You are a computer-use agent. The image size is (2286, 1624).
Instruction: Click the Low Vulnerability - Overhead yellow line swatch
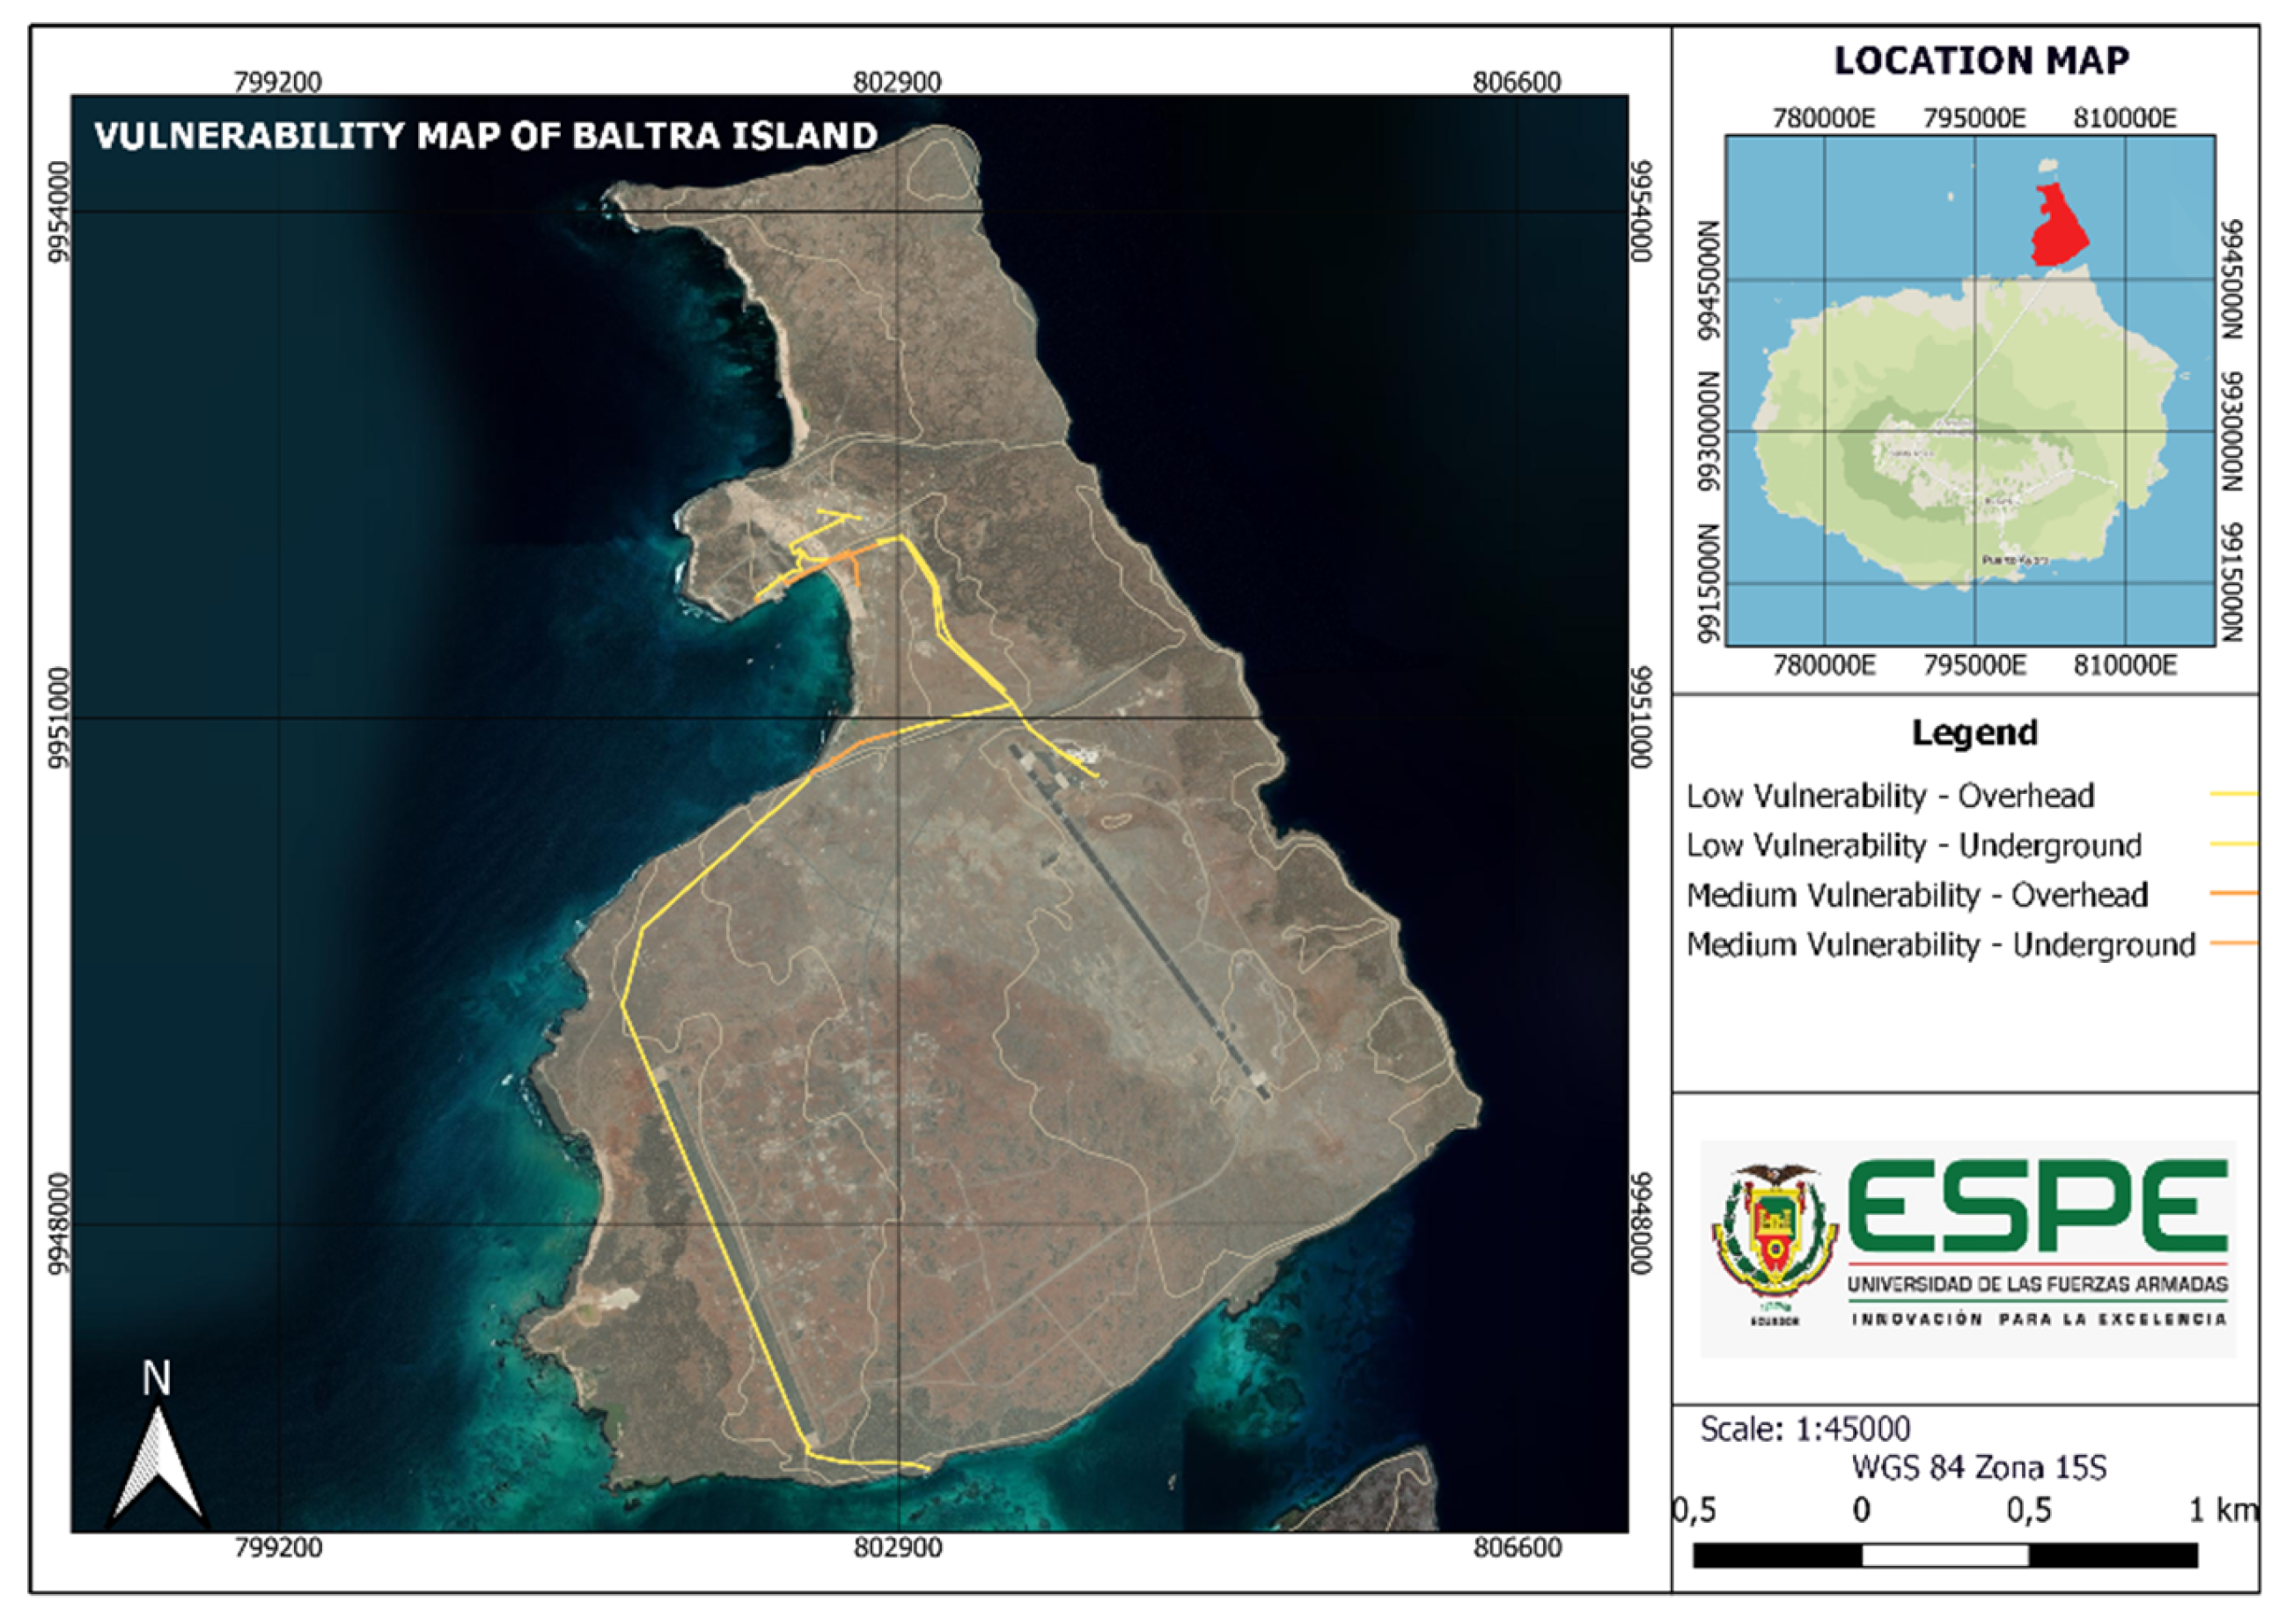tap(2233, 794)
